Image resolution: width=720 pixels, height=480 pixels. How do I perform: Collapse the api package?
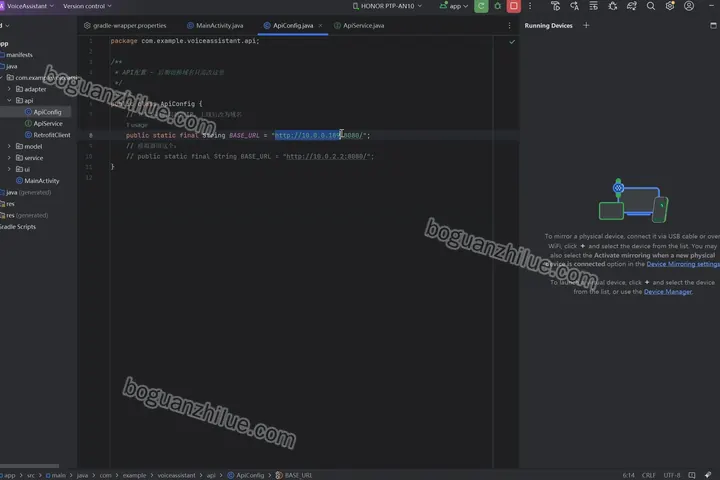[9, 101]
